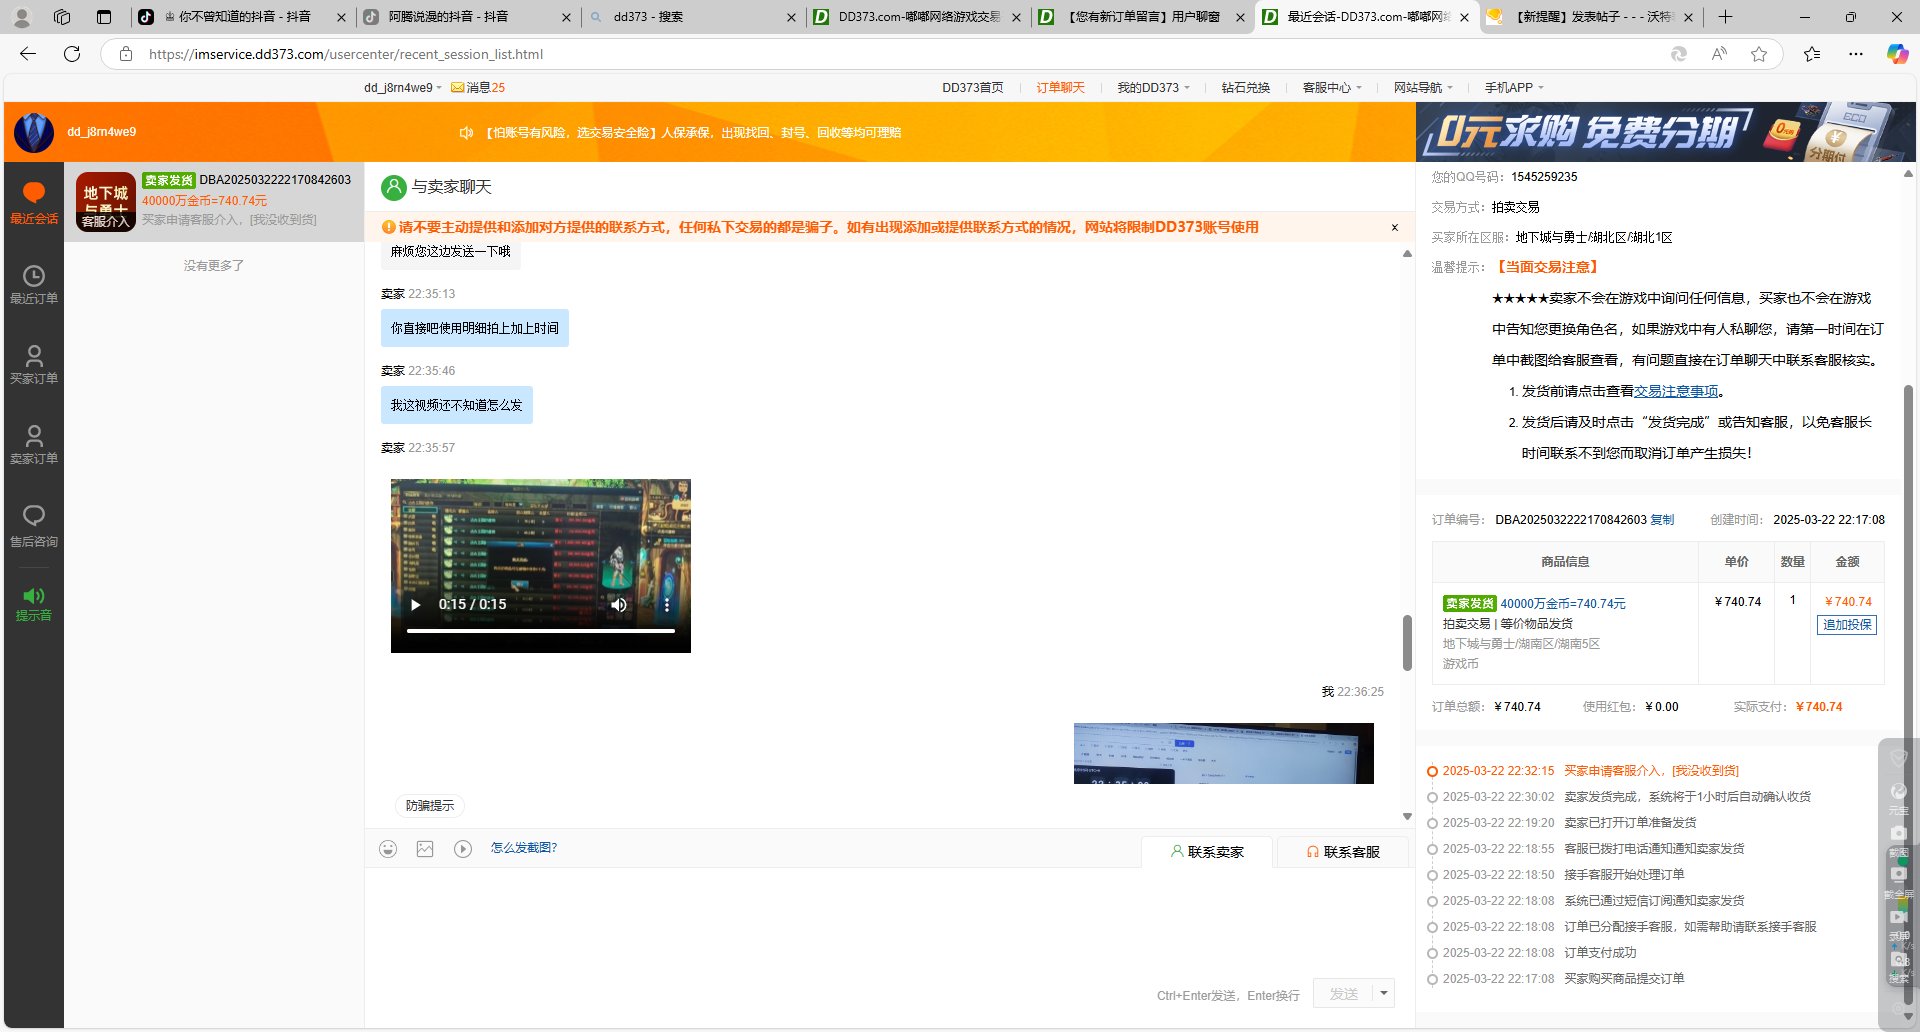The image size is (1920, 1032).
Task: Open the tab actions menu icon
Action: [104, 17]
